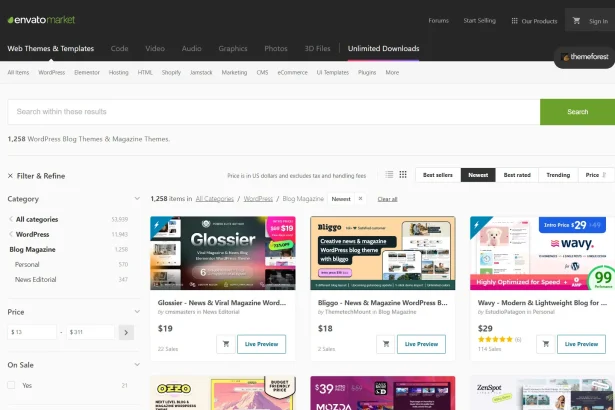
Task: Click the maximum price input field
Action: [90, 332]
